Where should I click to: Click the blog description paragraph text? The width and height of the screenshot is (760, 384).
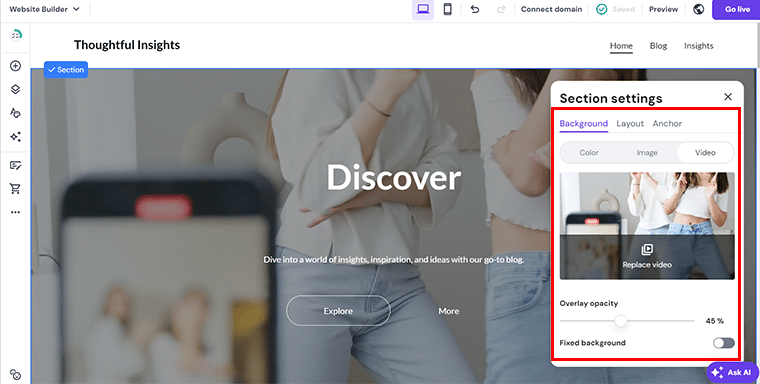coord(394,260)
